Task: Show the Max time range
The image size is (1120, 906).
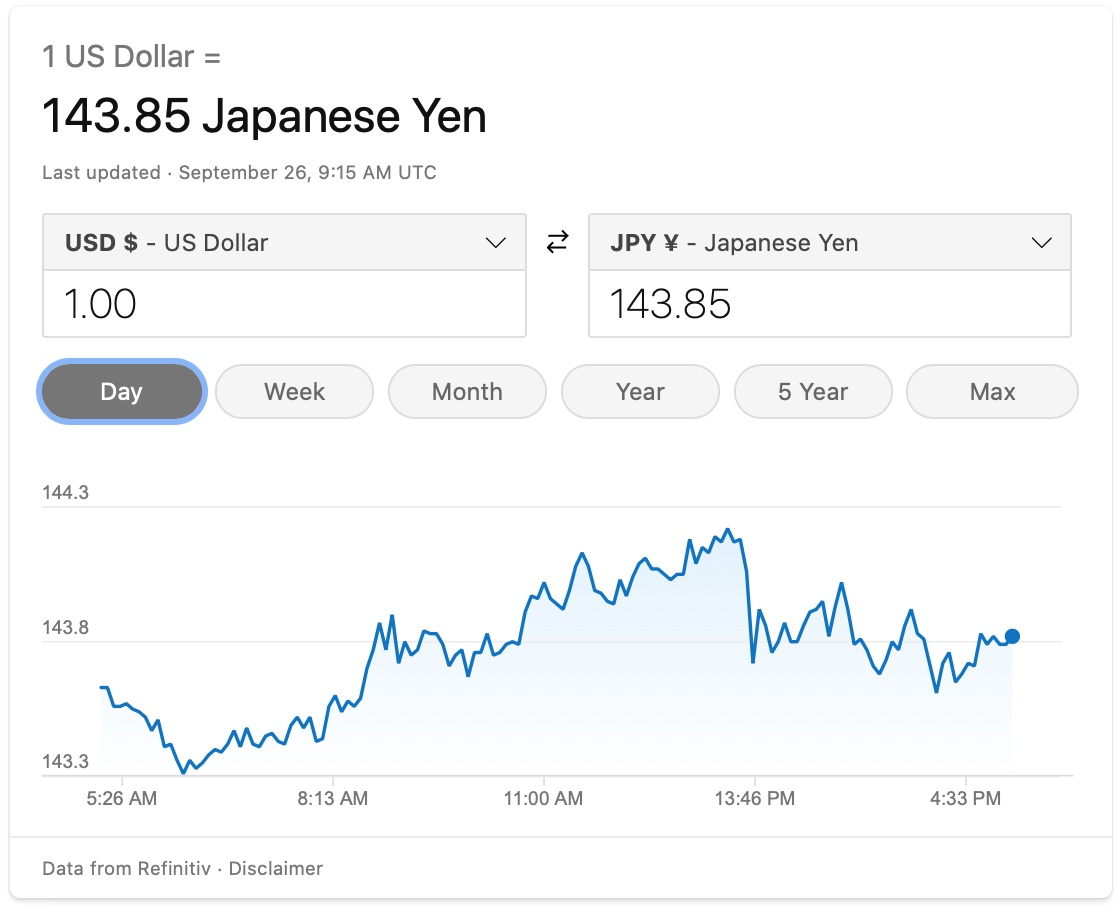Action: [992, 392]
